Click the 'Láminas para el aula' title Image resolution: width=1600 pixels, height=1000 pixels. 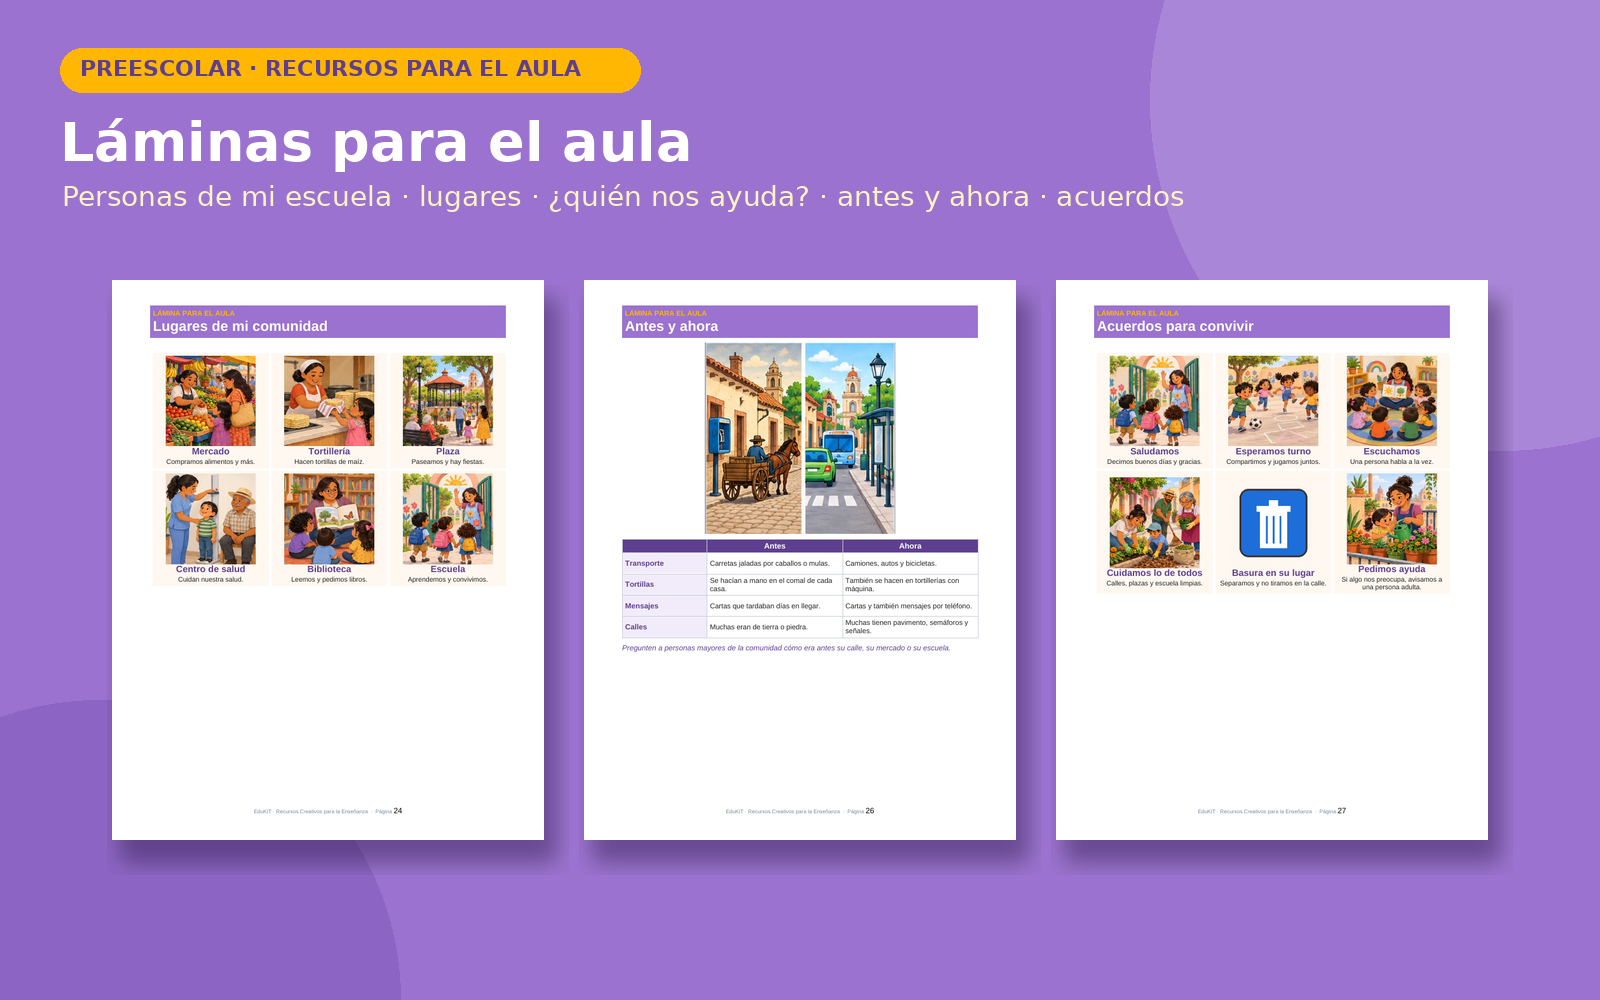(x=376, y=142)
